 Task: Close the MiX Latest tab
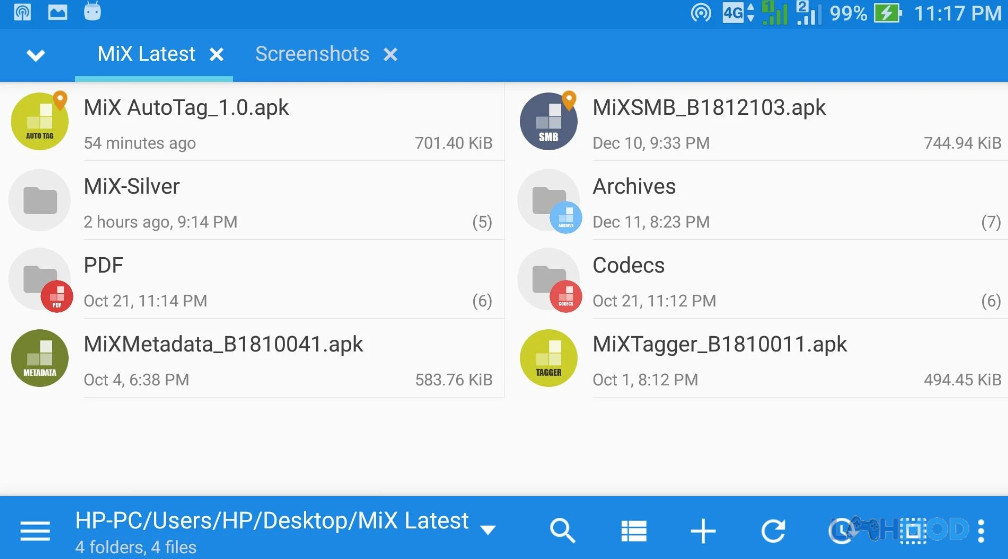(x=217, y=55)
